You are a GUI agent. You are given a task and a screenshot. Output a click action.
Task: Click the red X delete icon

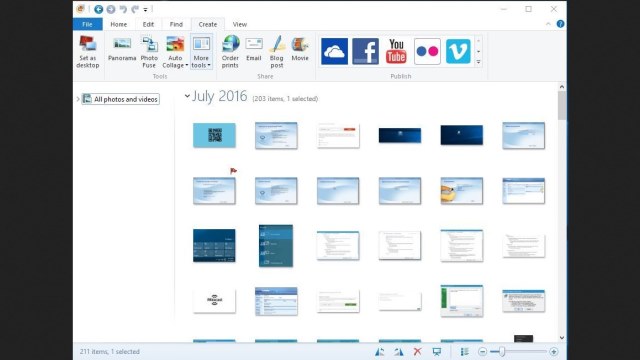417,351
